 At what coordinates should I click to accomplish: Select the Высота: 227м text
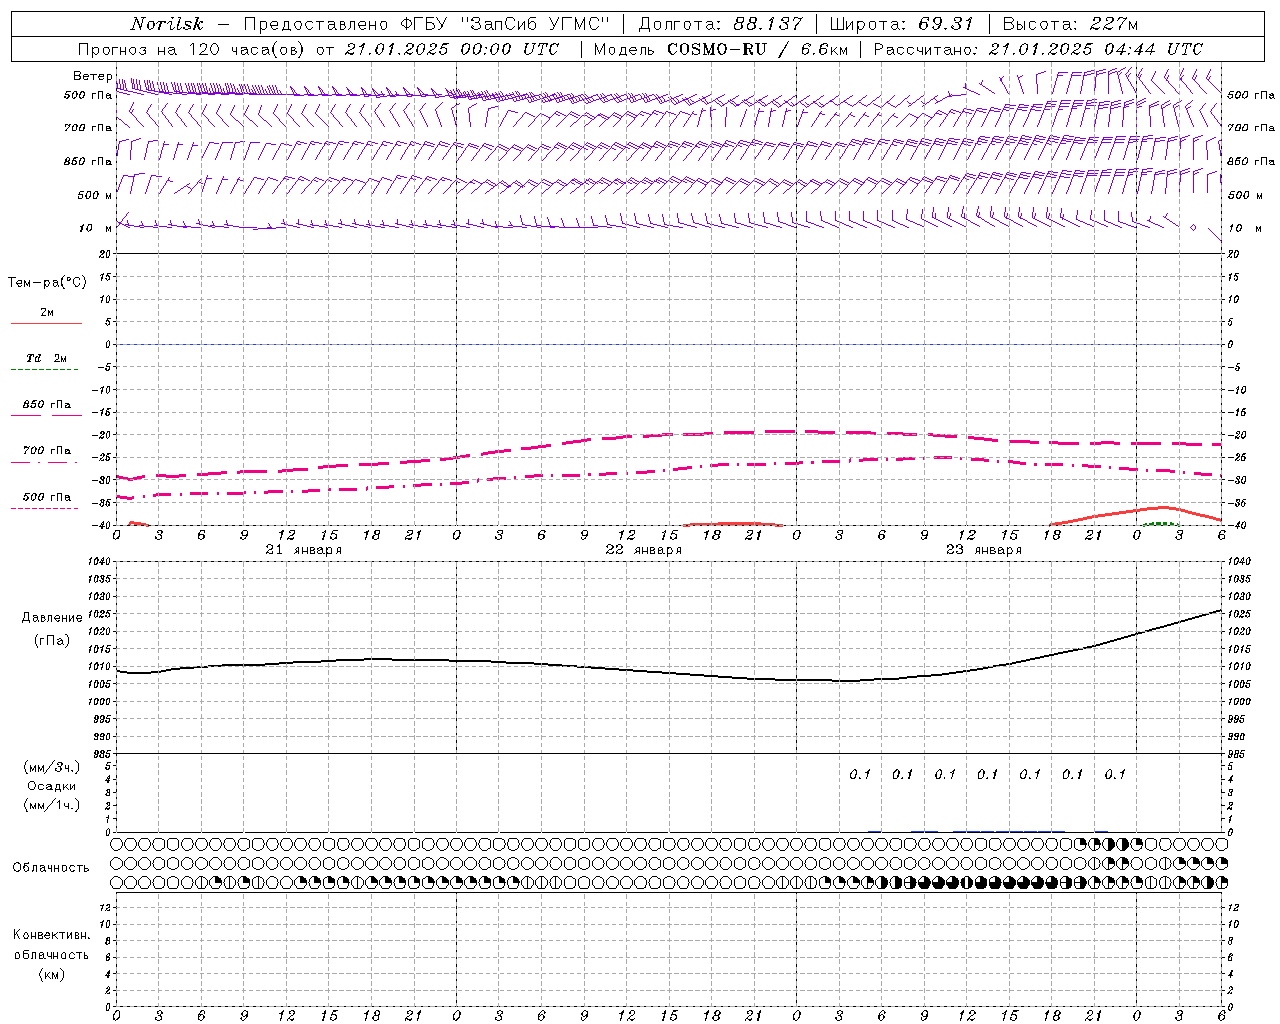[x=1069, y=24]
